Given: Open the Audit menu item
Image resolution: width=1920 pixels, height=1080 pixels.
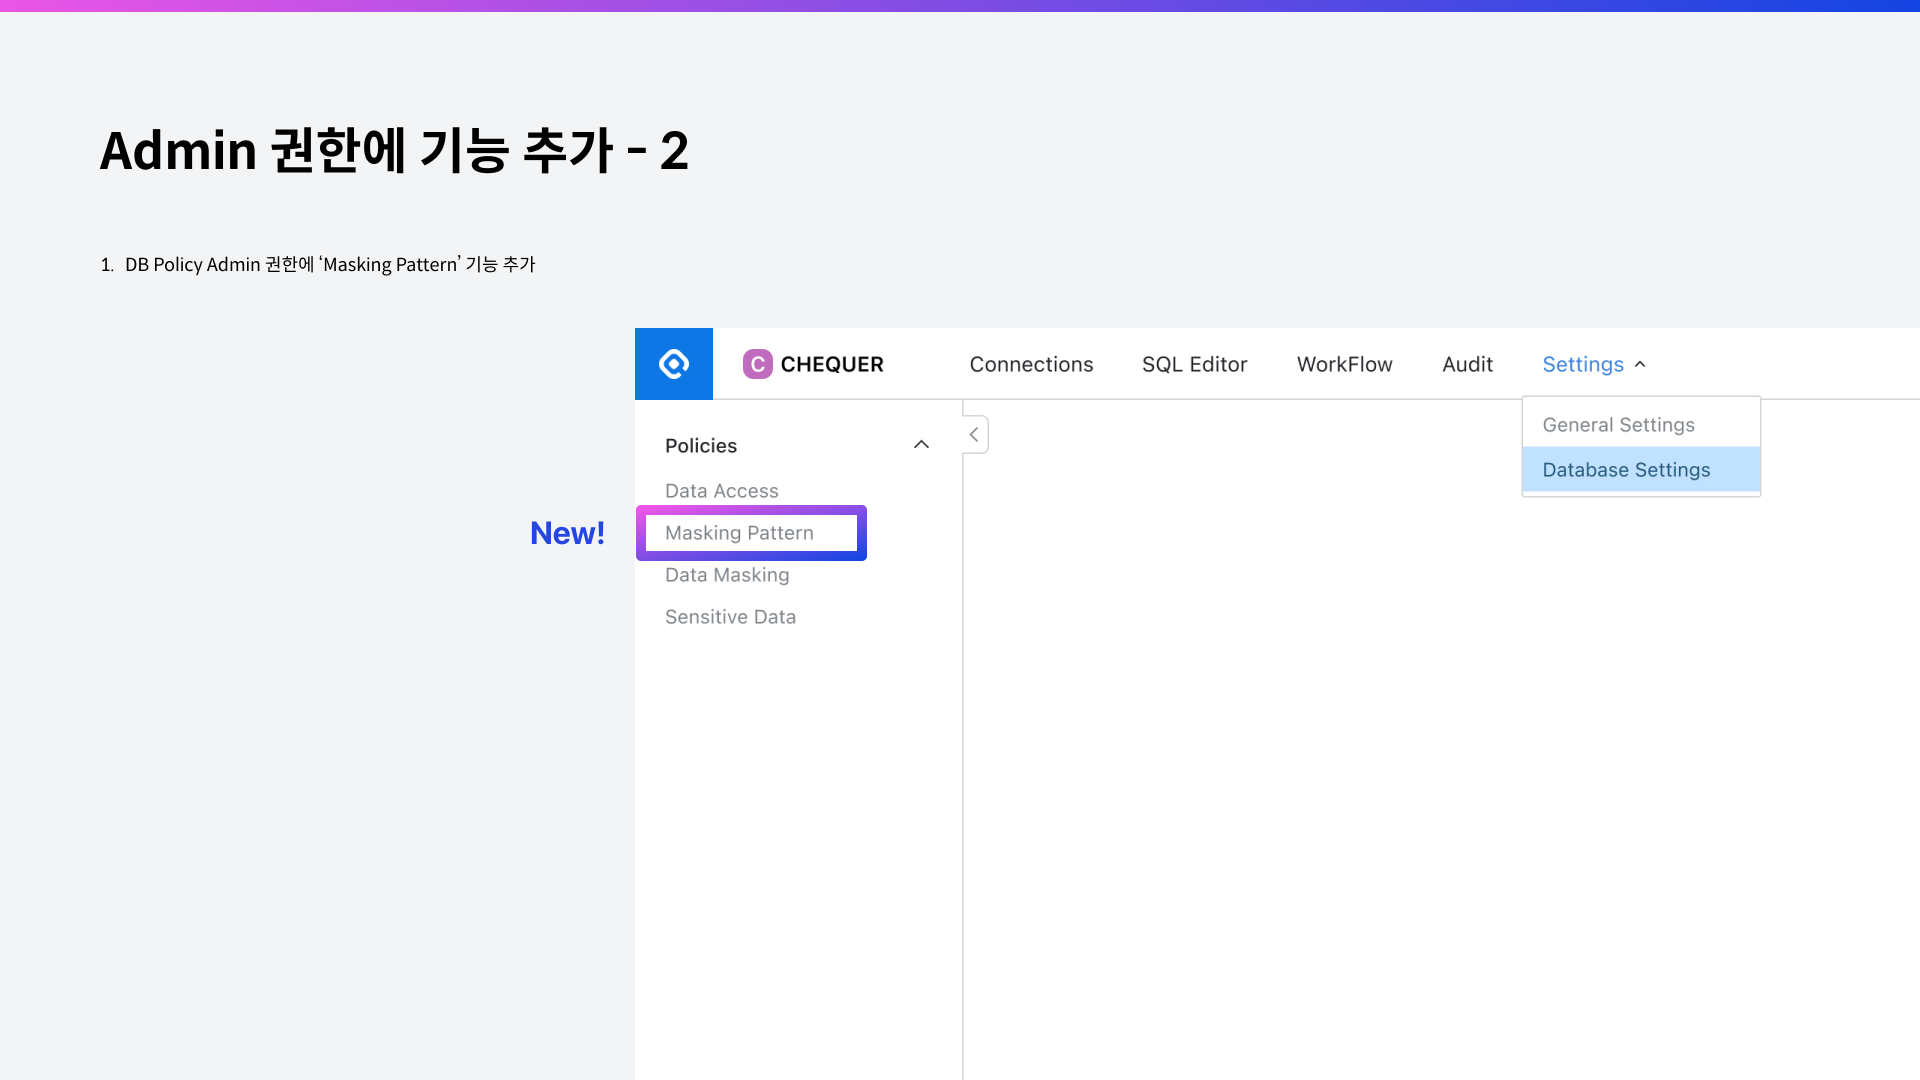Looking at the screenshot, I should pos(1467,365).
